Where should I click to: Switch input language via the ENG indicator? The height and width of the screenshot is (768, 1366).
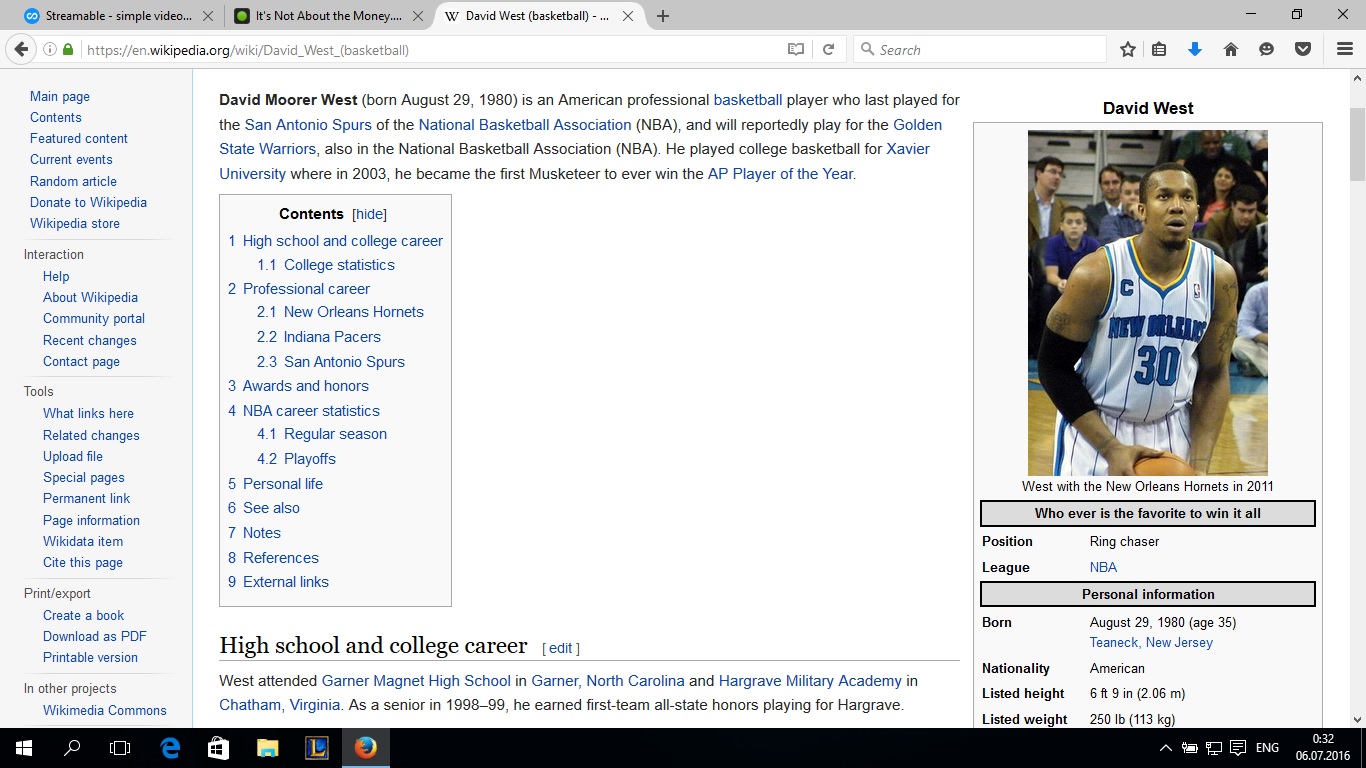(x=1267, y=748)
